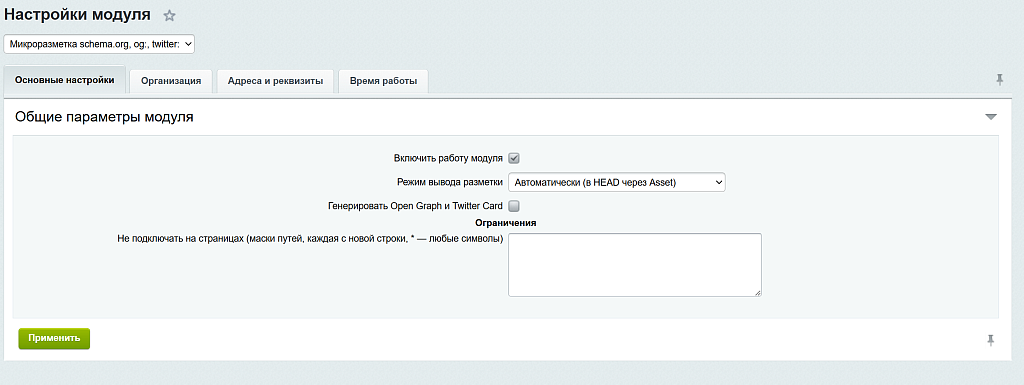Open the Адреса и реквизиты tab

(275, 82)
